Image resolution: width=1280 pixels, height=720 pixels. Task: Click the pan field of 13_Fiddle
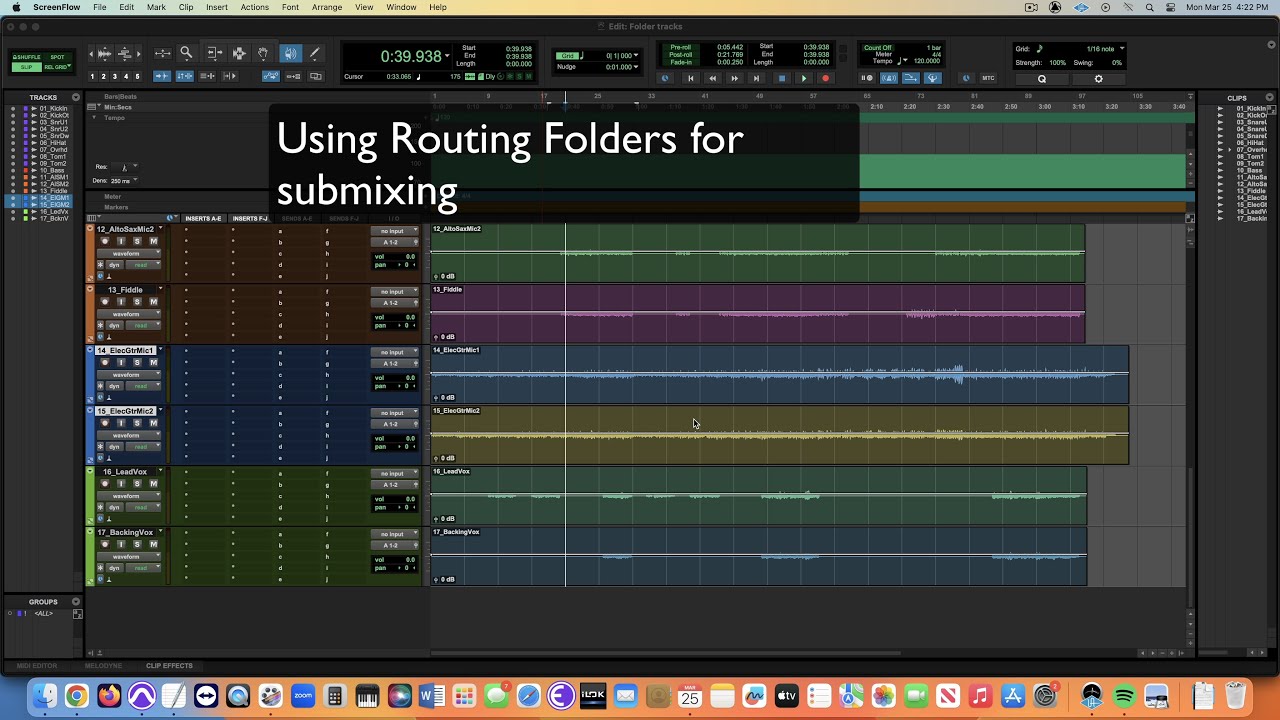point(394,325)
